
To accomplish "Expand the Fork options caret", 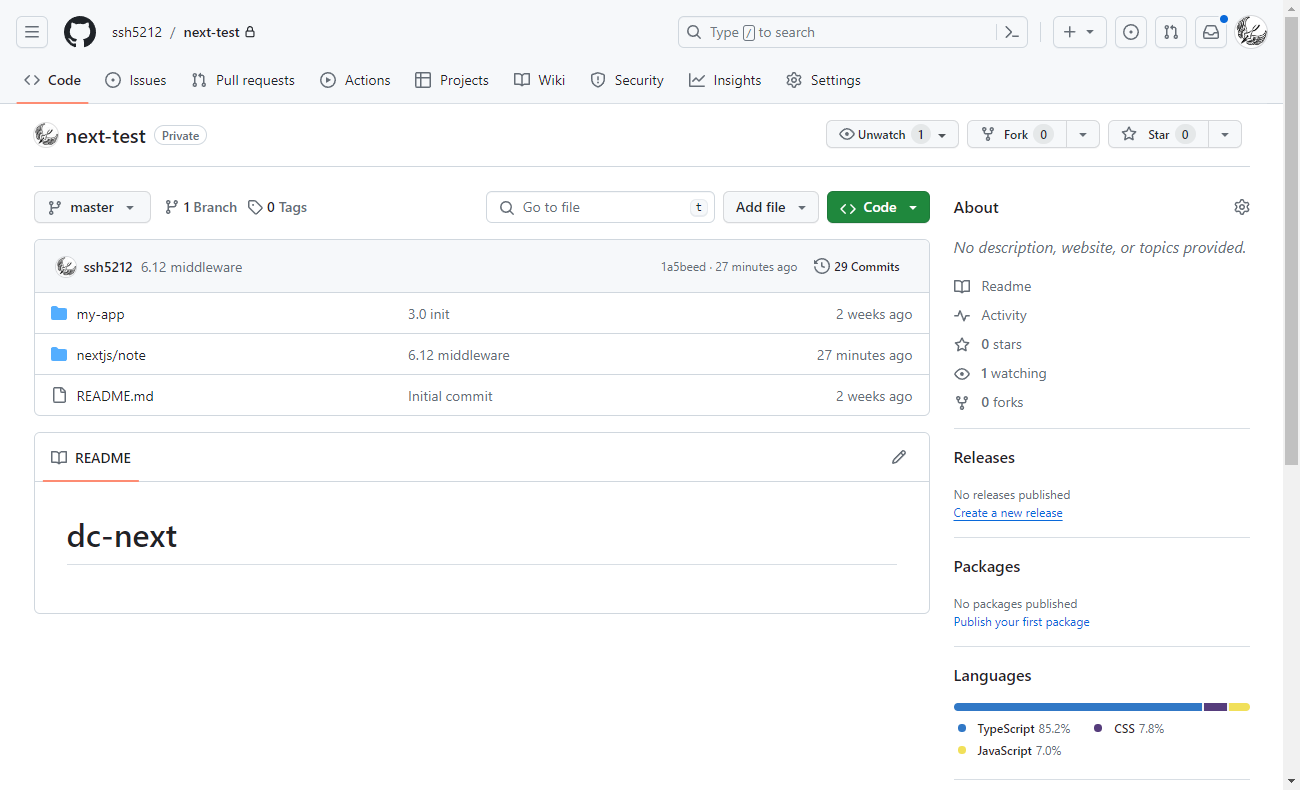I will point(1083,134).
